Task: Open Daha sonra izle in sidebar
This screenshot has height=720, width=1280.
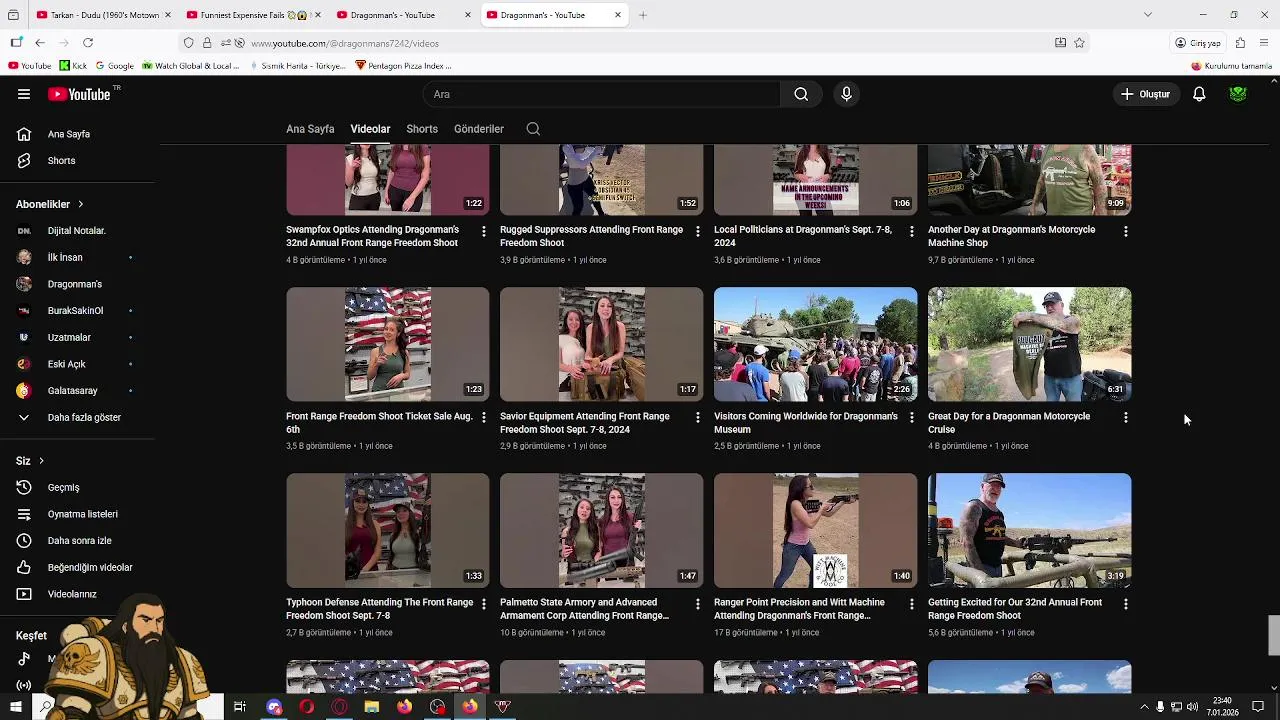Action: click(x=78, y=541)
